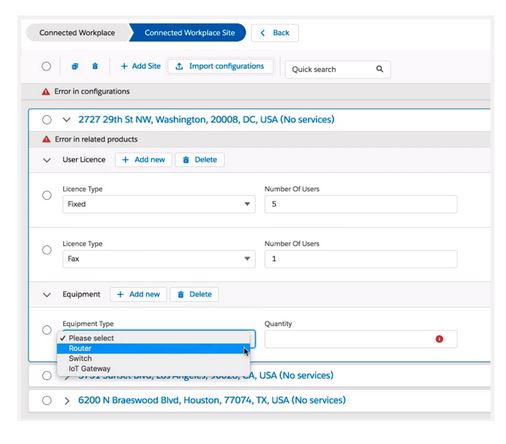Select the Fax licence row radio
The width and height of the screenshot is (506, 444).
coord(47,250)
